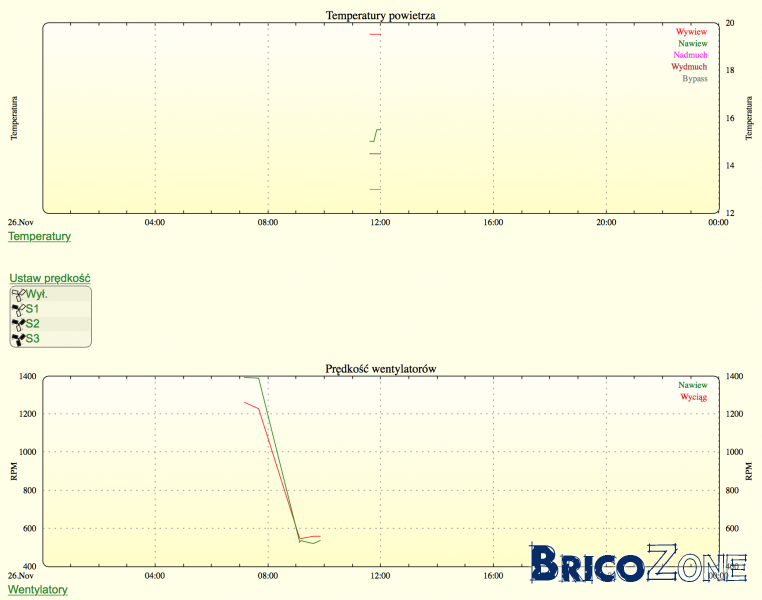The height and width of the screenshot is (600, 762).
Task: Click the Nawiew legend in fan speed chart
Action: click(693, 385)
